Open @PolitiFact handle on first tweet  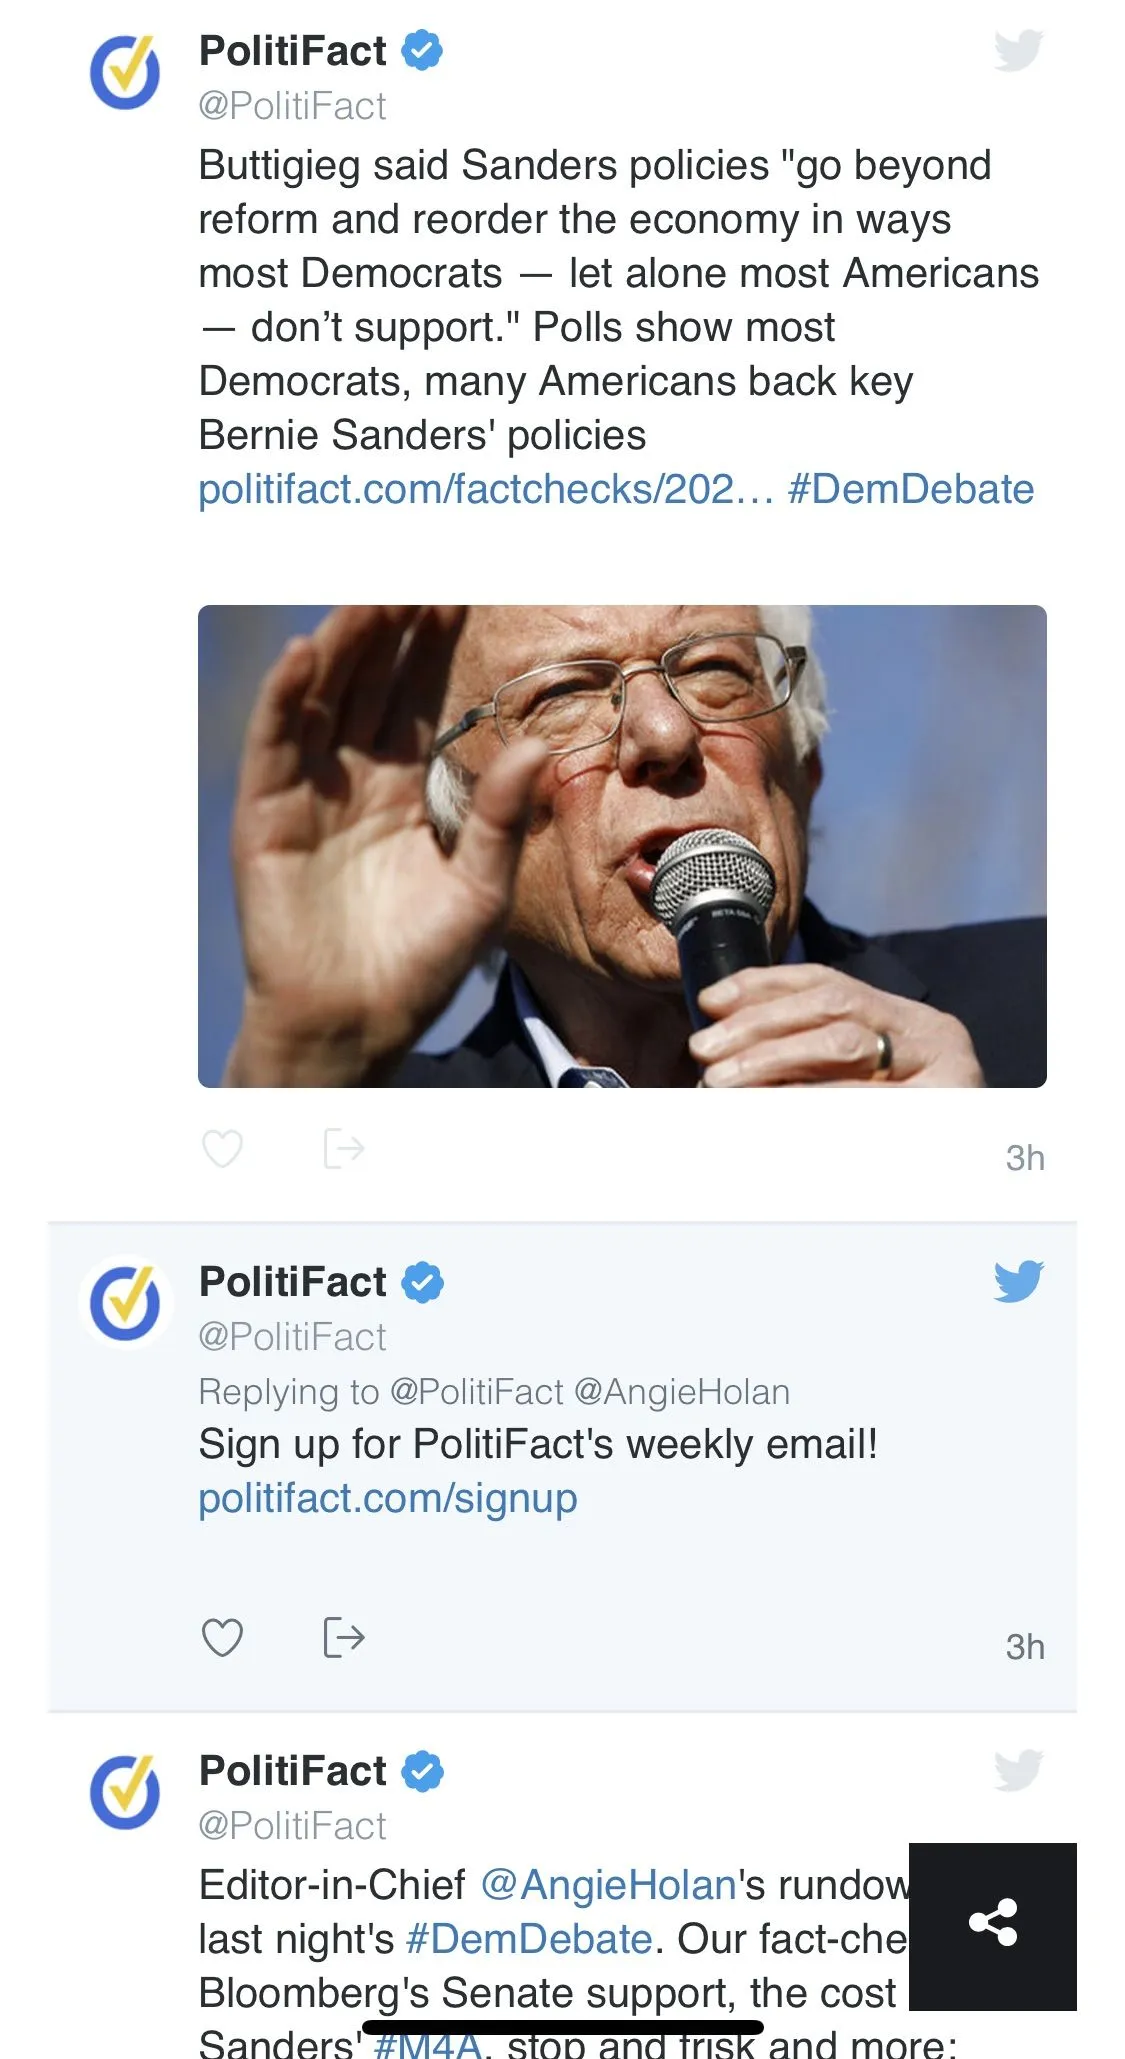point(292,106)
